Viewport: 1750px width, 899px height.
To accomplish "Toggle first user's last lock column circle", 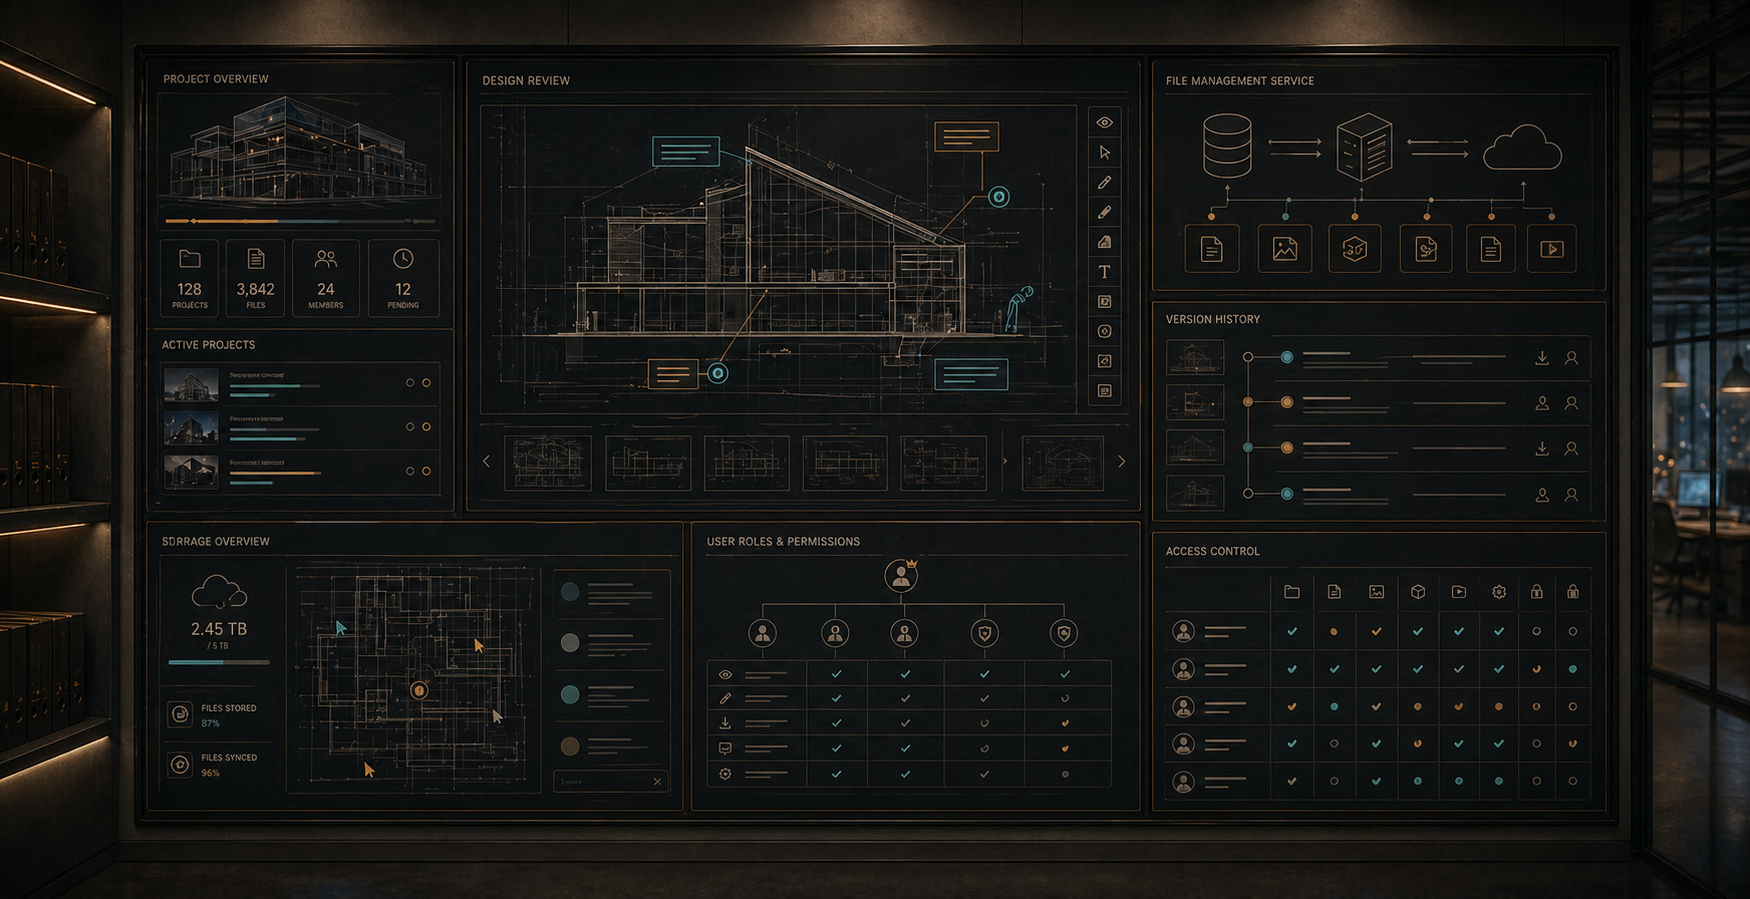I will coord(1573,631).
